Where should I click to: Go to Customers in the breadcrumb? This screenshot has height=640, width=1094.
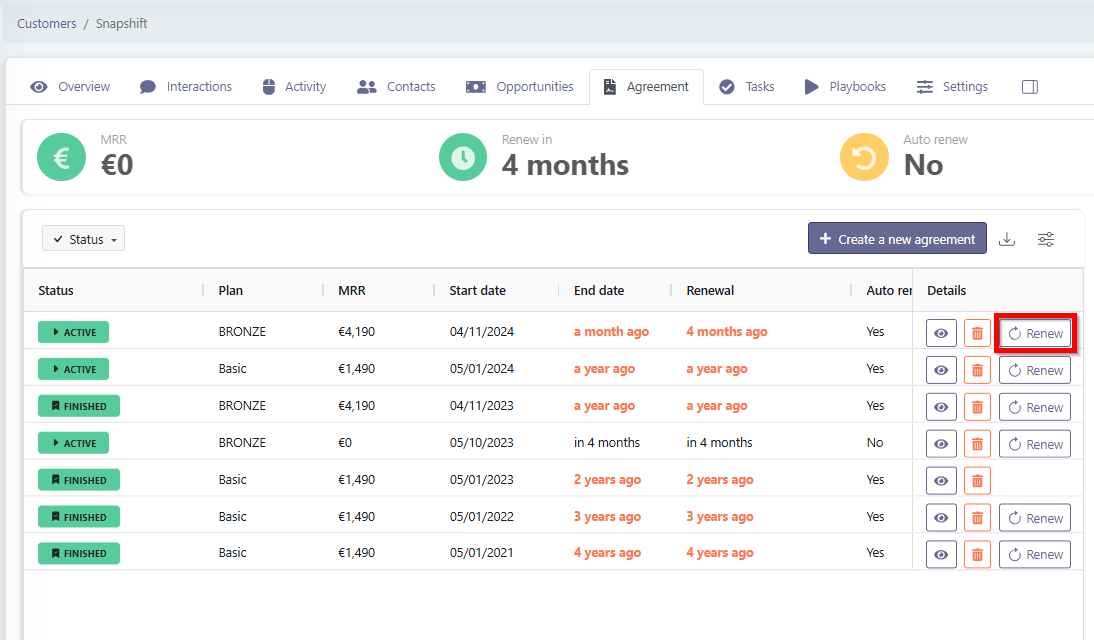coord(46,23)
